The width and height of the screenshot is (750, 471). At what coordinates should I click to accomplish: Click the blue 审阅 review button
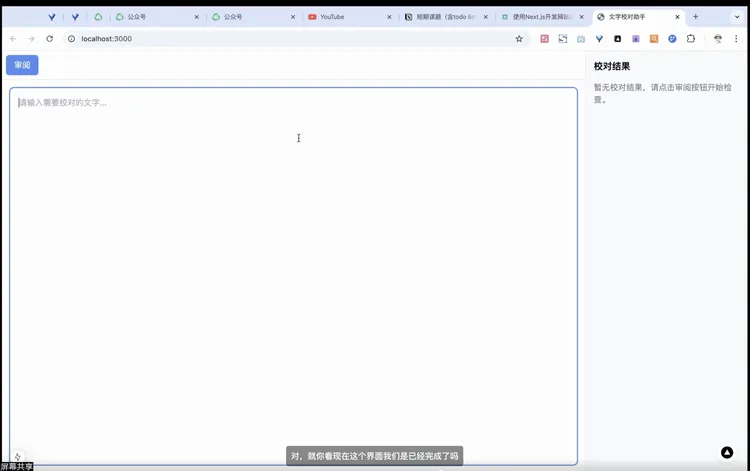pos(22,65)
